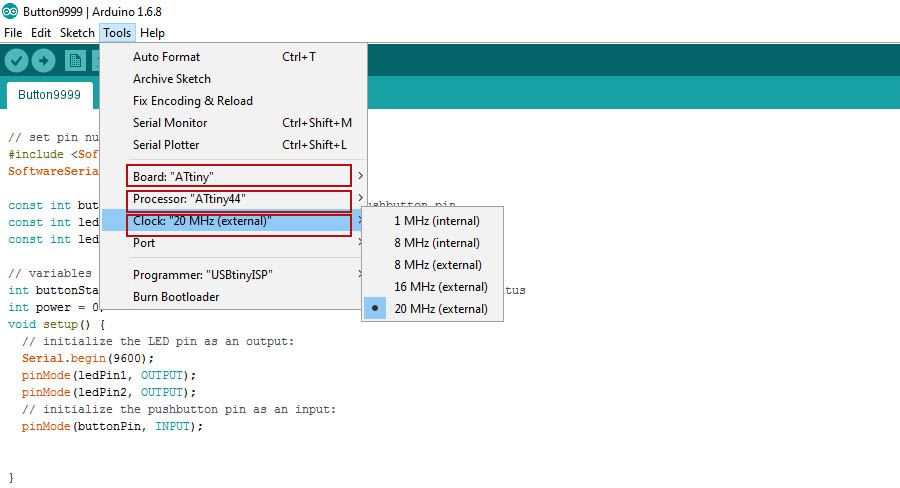Screen dimensions: 900x488
Task: Switch to the Button9999 sketch tab
Action: click(49, 95)
